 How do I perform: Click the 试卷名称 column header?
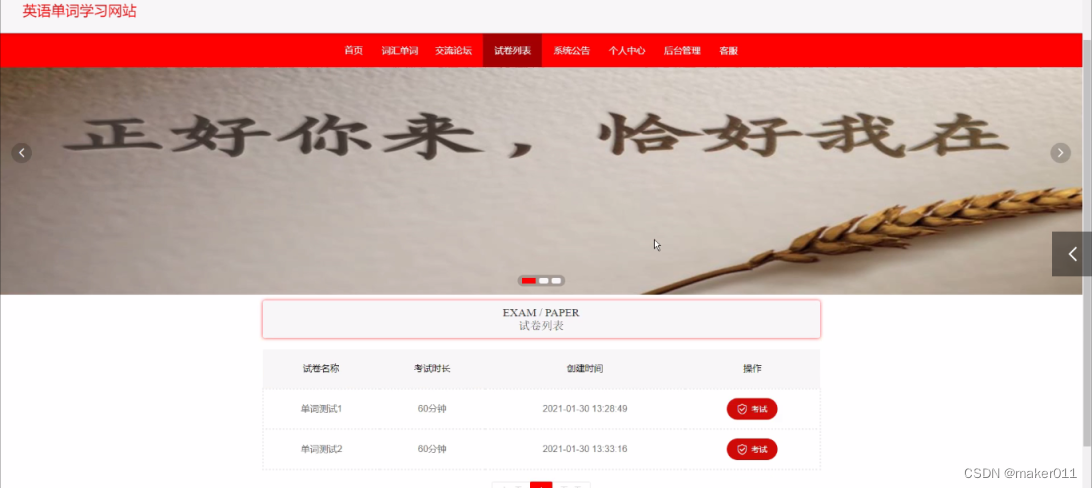point(321,368)
